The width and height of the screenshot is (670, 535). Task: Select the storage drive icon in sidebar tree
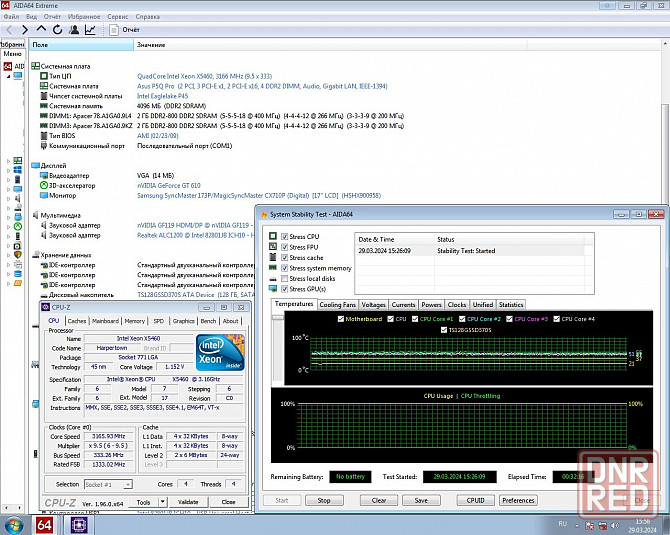[x=18, y=208]
